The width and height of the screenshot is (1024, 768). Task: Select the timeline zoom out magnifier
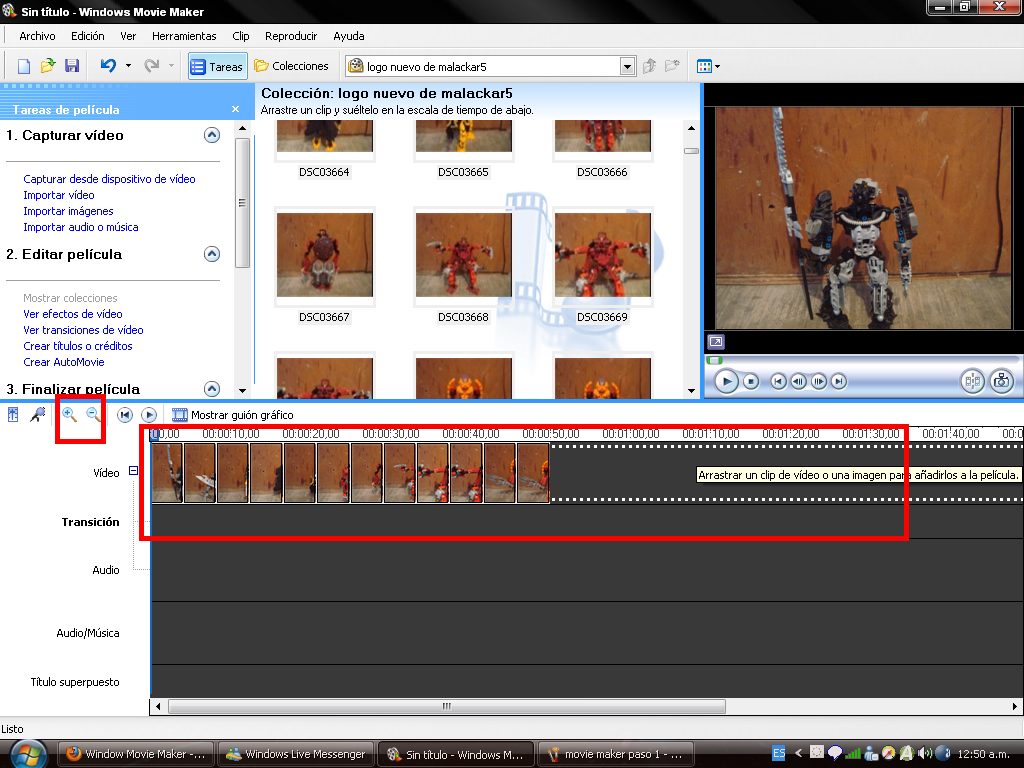(x=93, y=414)
